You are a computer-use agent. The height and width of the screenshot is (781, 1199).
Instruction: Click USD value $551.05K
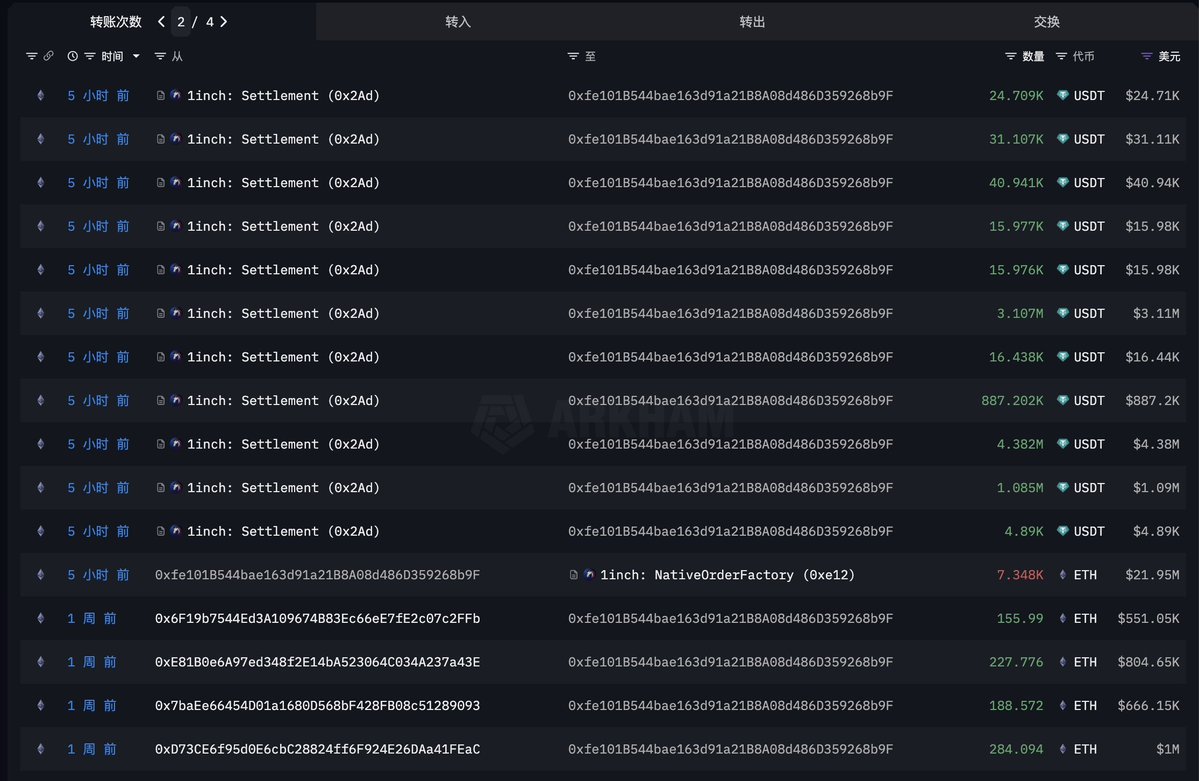1148,619
